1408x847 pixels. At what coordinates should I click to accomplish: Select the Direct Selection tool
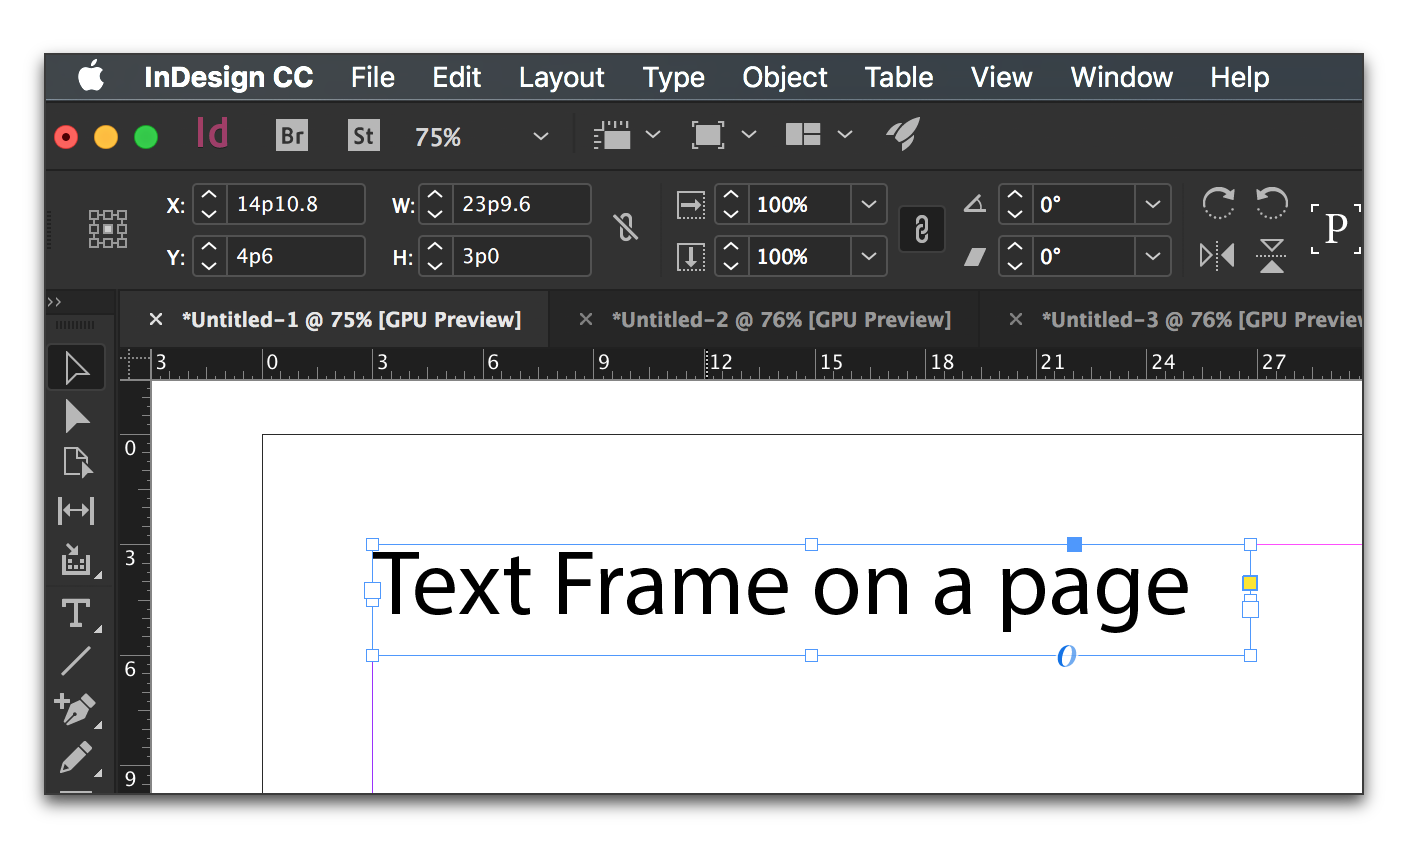pyautogui.click(x=76, y=416)
